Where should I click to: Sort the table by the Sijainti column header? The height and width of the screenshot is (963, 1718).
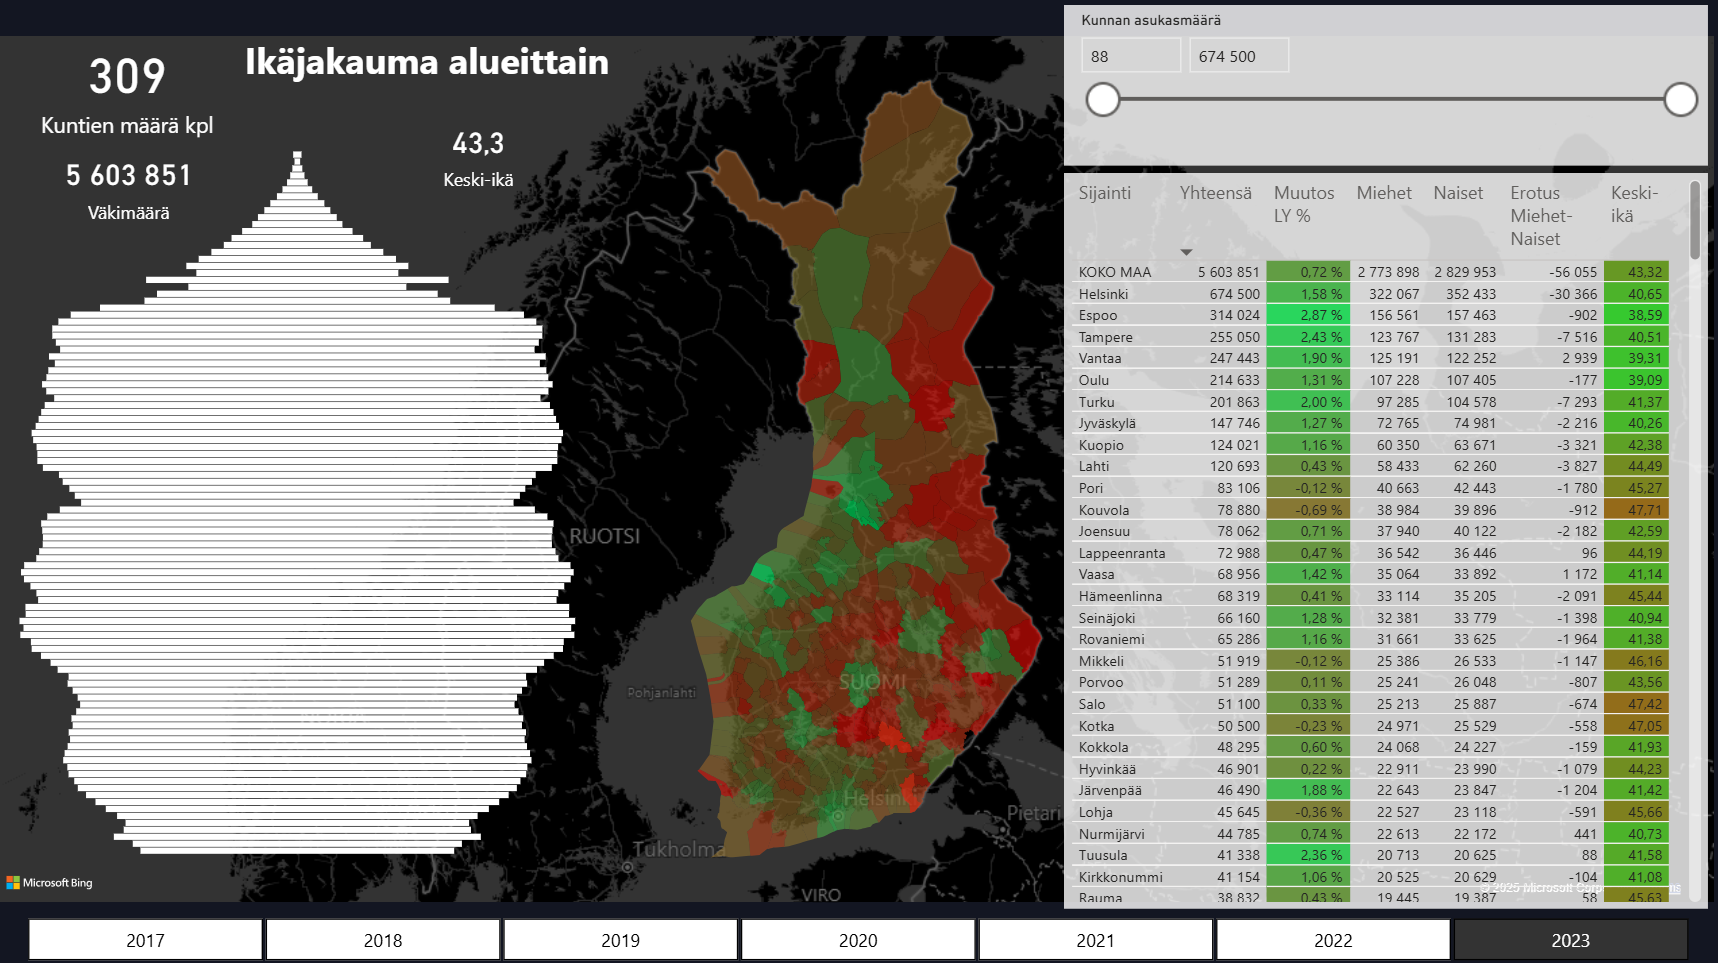click(1105, 193)
